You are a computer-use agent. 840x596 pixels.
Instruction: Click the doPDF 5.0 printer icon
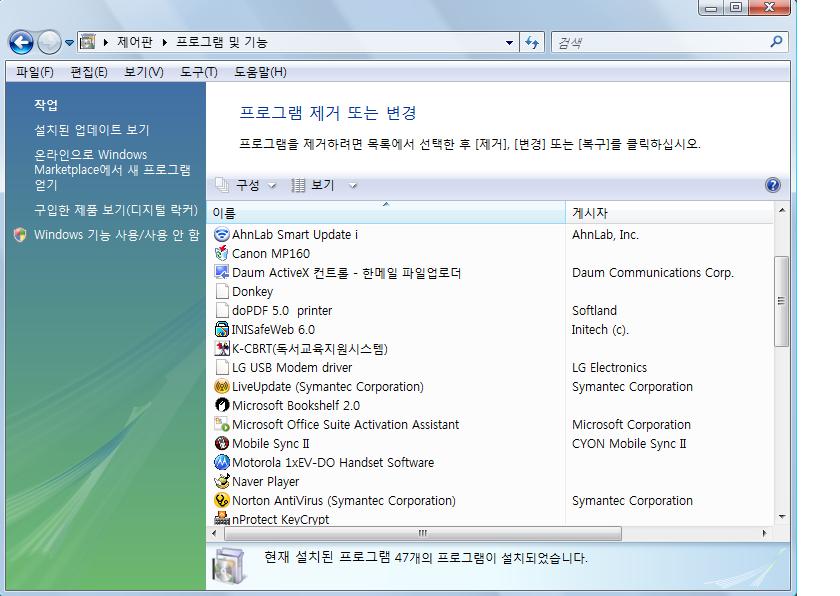221,311
